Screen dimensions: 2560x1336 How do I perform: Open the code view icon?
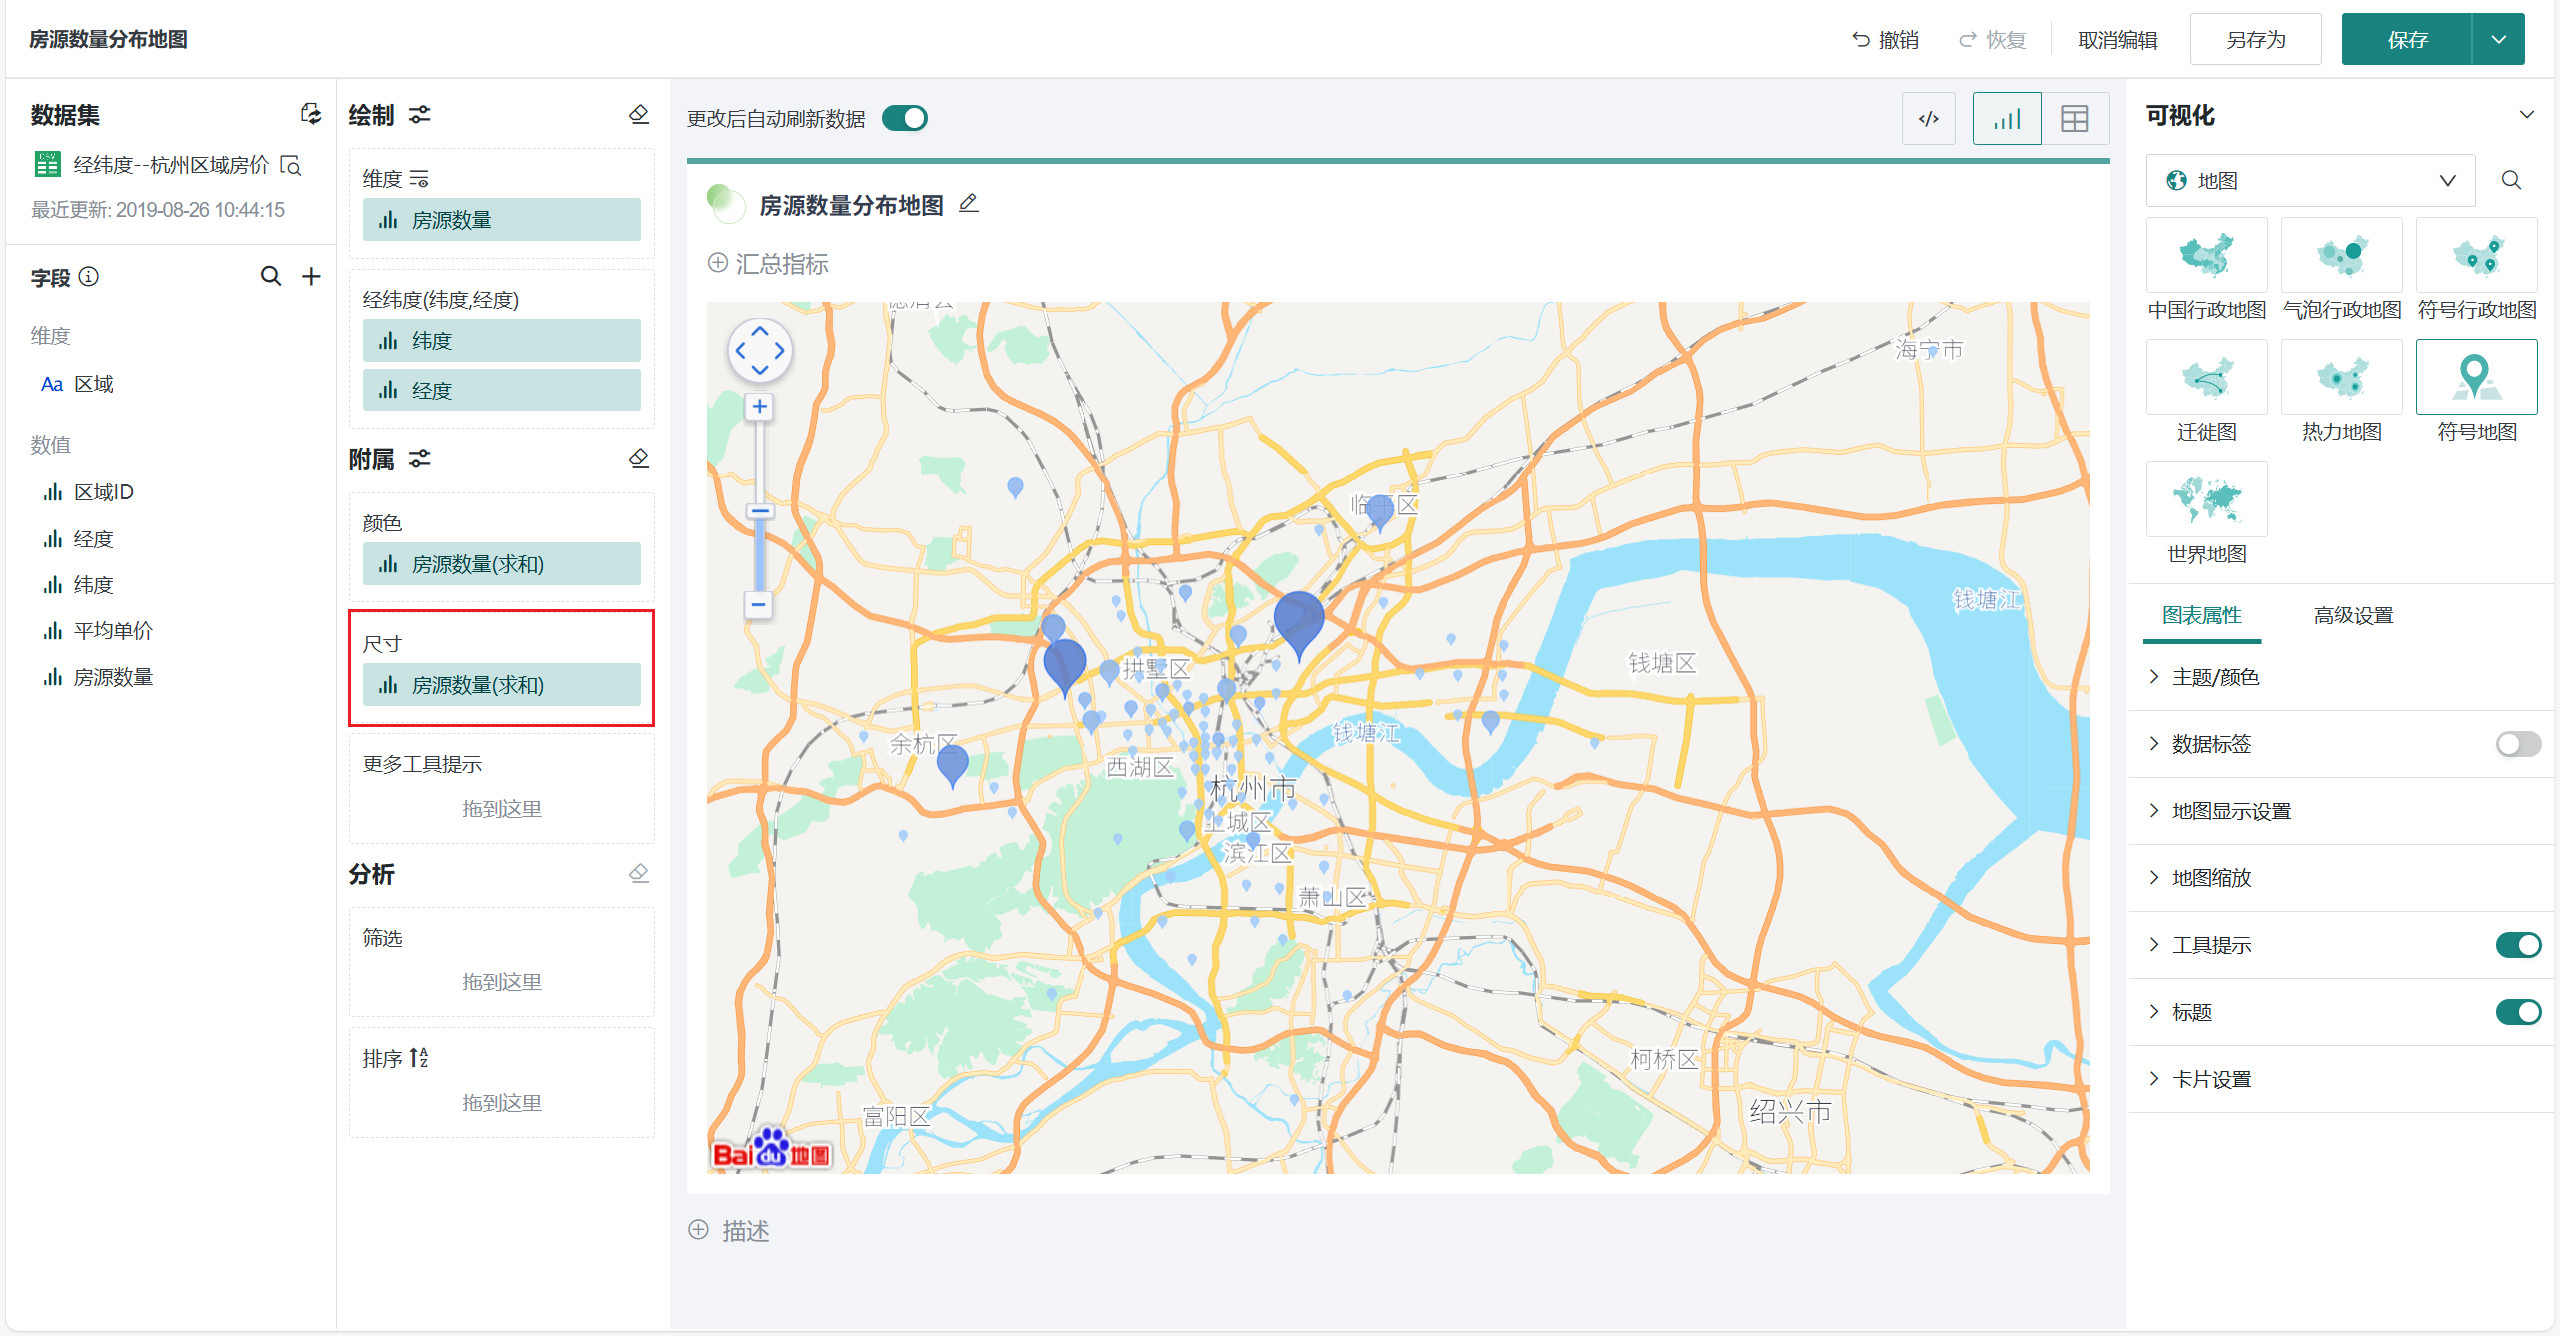click(x=1929, y=119)
